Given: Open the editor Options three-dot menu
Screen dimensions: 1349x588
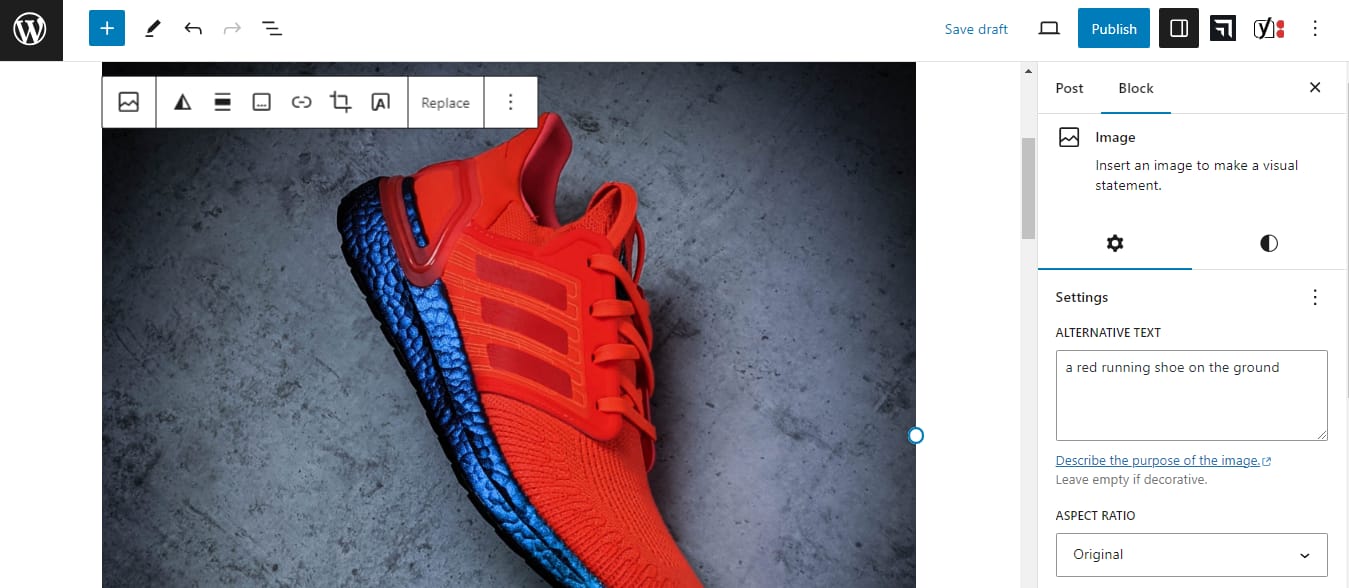Looking at the screenshot, I should 1315,29.
